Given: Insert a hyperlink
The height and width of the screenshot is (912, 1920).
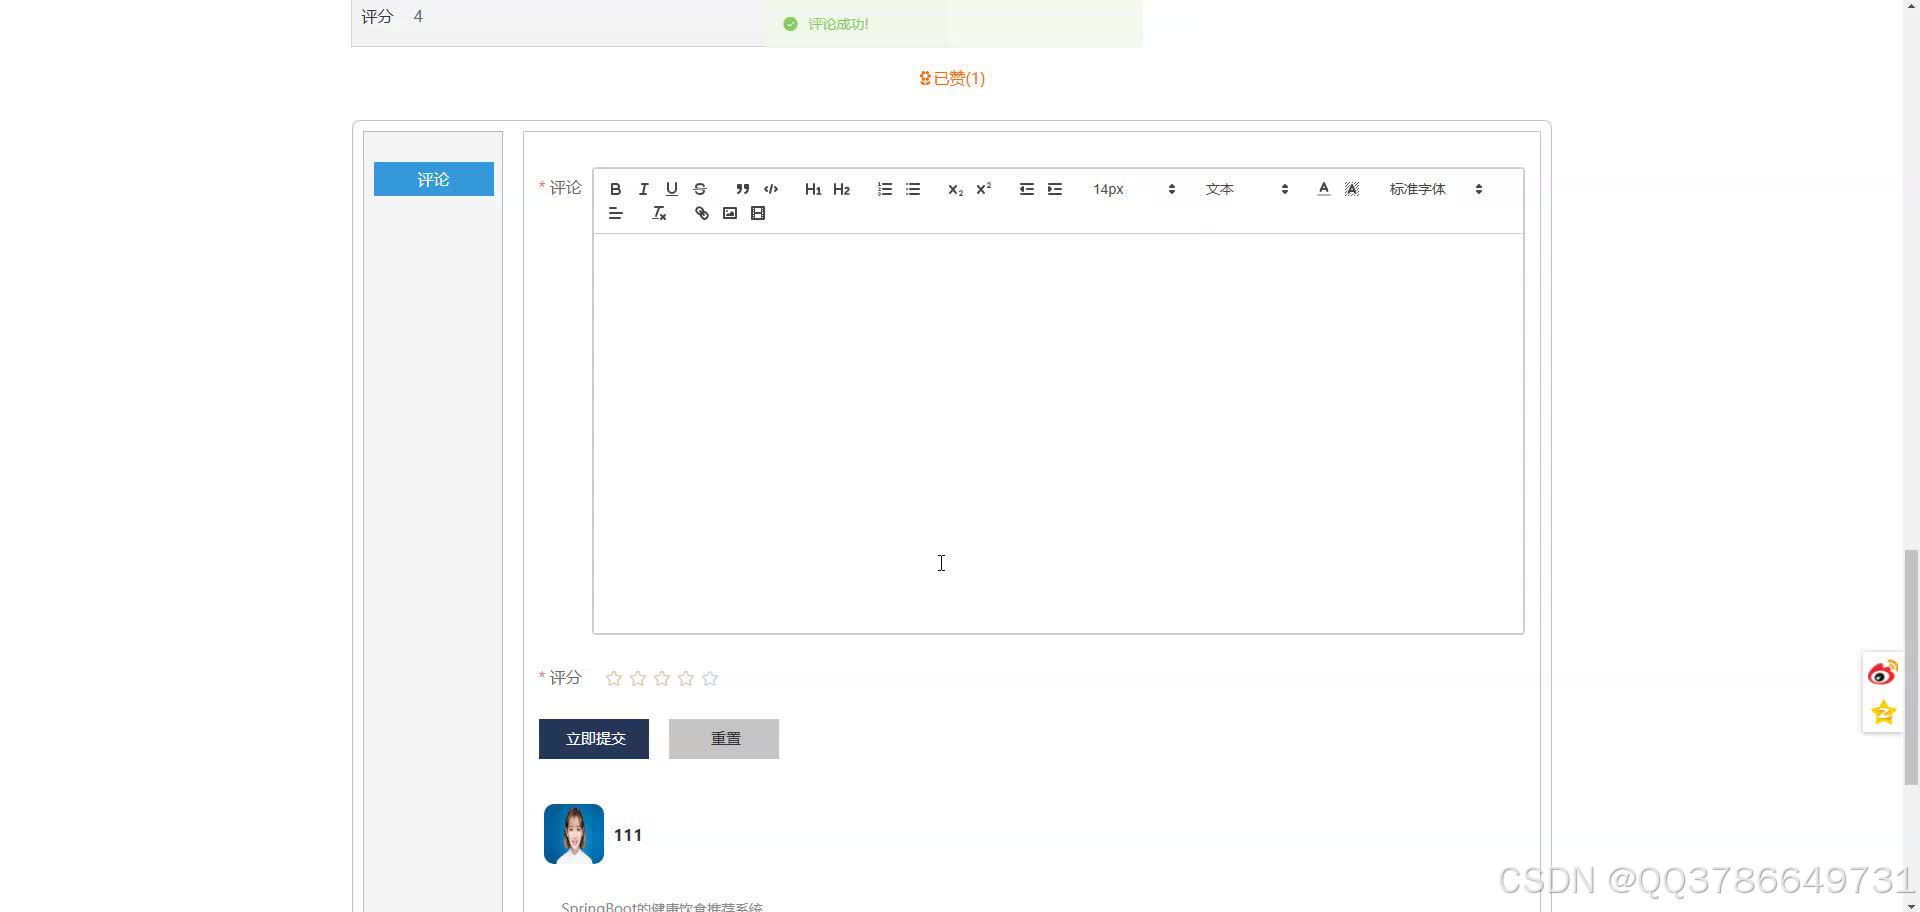Looking at the screenshot, I should point(702,213).
